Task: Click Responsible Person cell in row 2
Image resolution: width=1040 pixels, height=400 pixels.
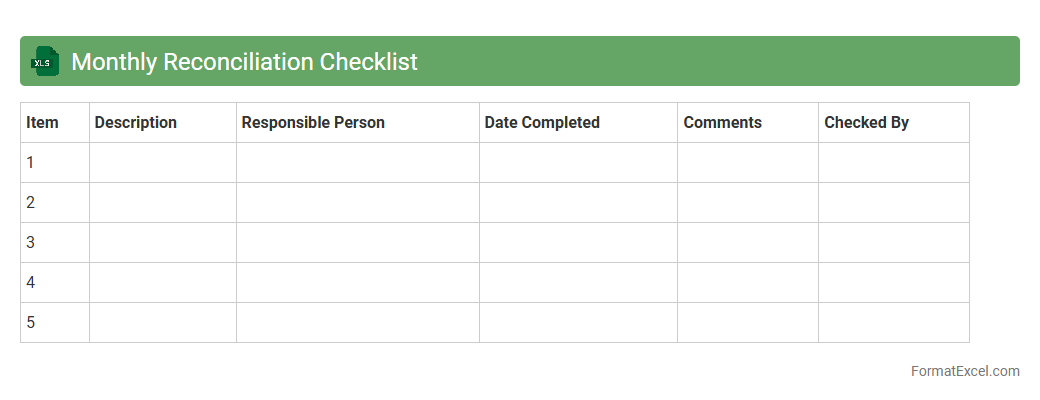Action: (357, 203)
